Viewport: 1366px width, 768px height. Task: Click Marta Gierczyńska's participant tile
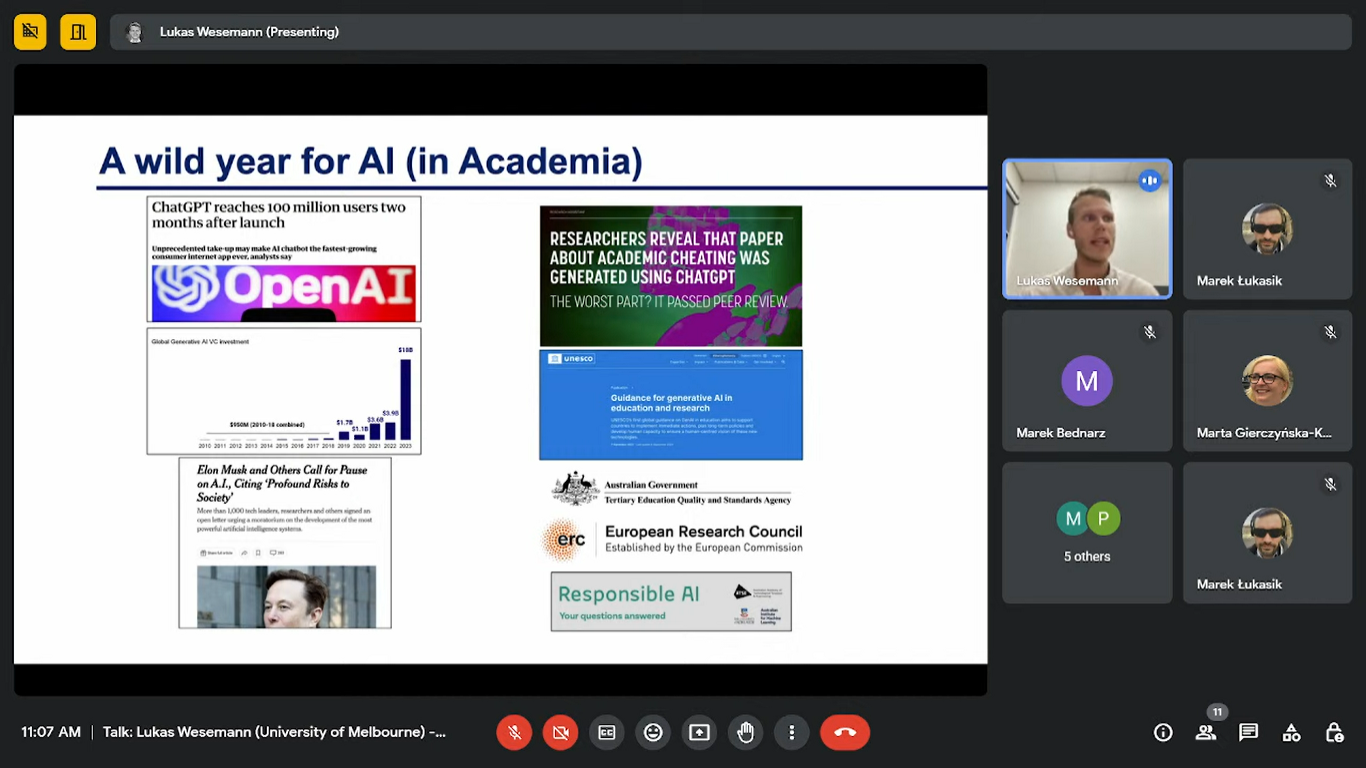pyautogui.click(x=1267, y=381)
